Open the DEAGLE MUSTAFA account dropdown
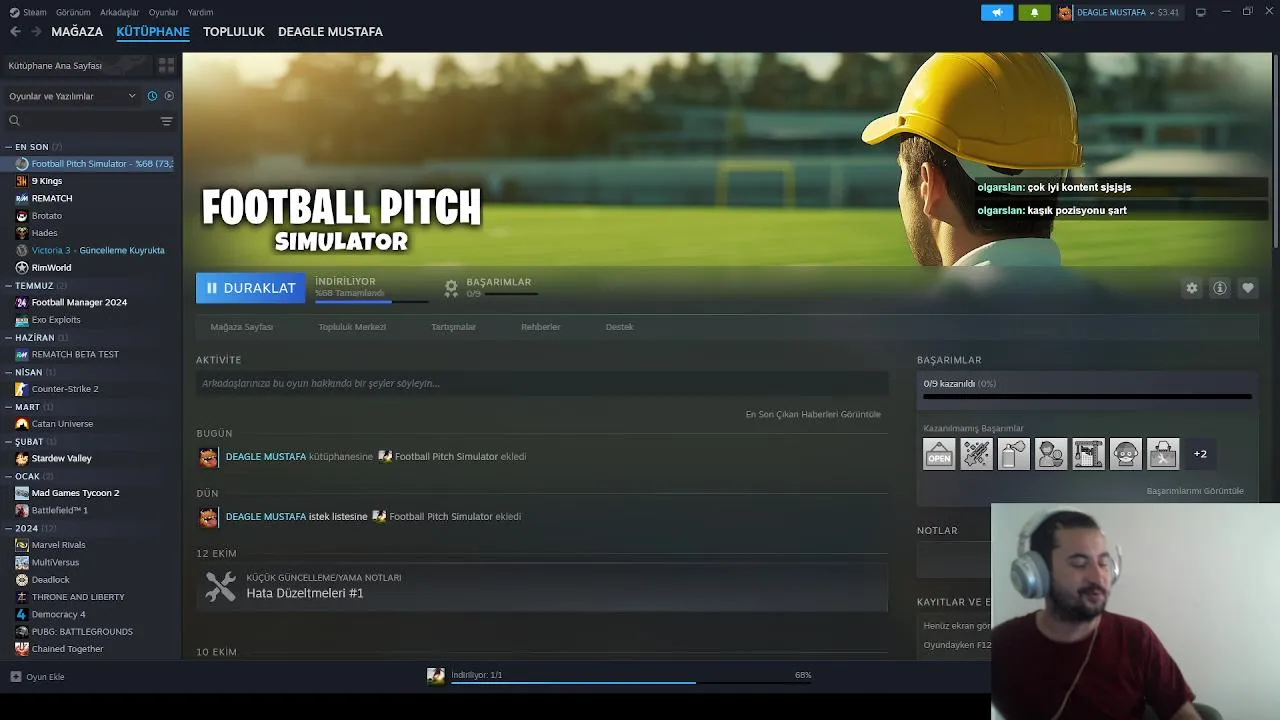This screenshot has height=720, width=1280. pyautogui.click(x=1119, y=12)
